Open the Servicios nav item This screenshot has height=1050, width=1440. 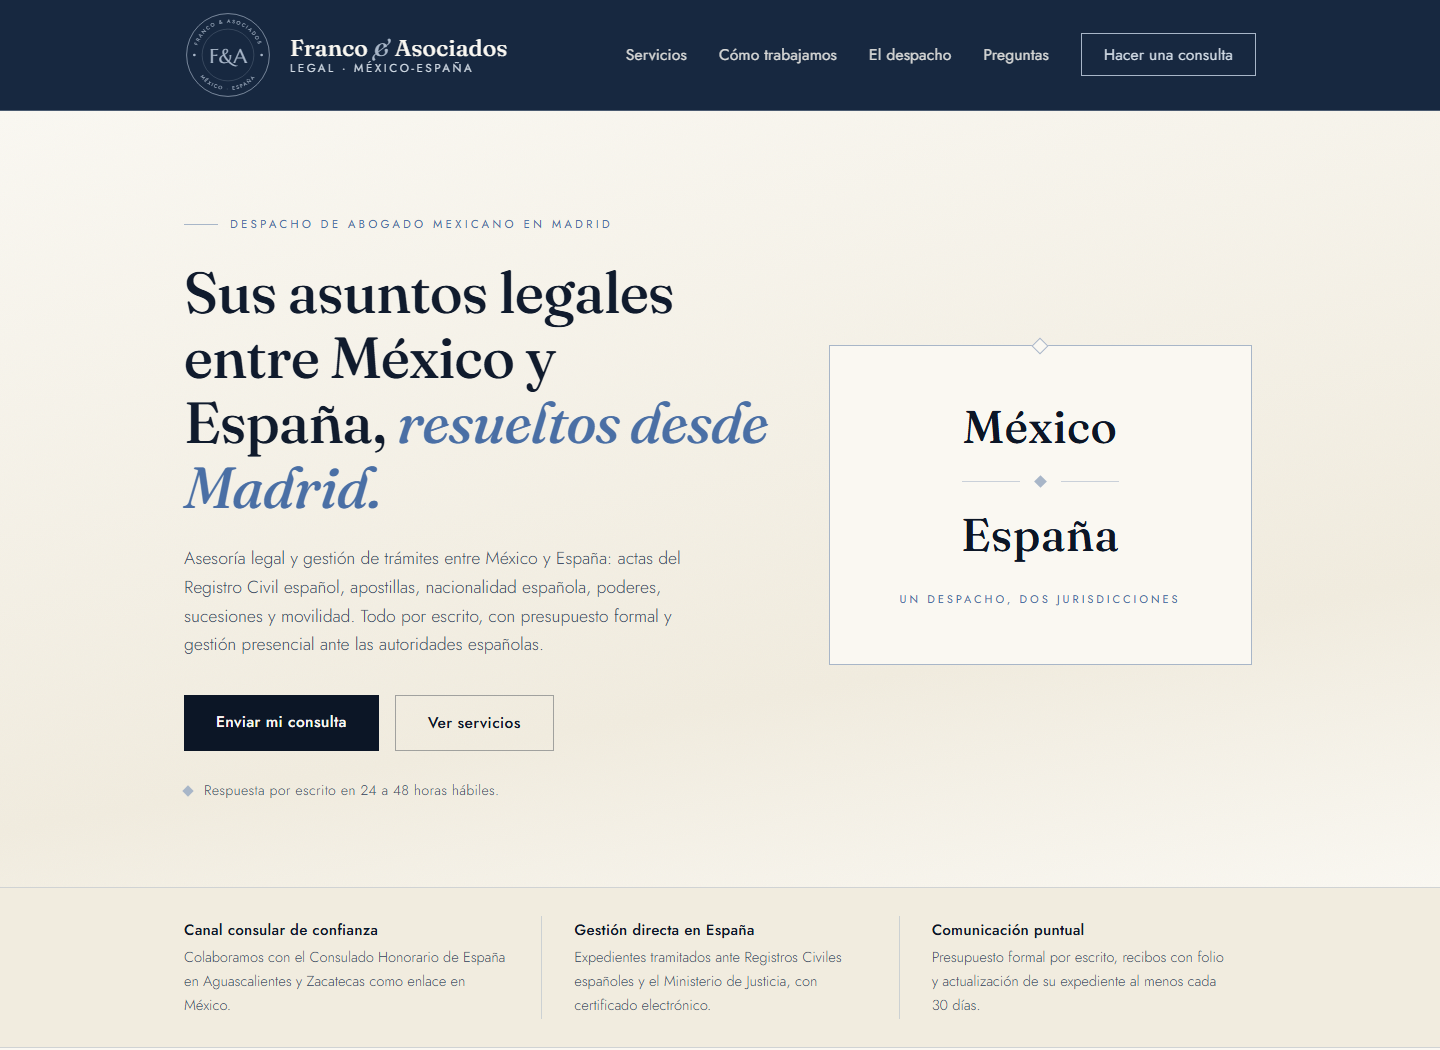click(656, 55)
